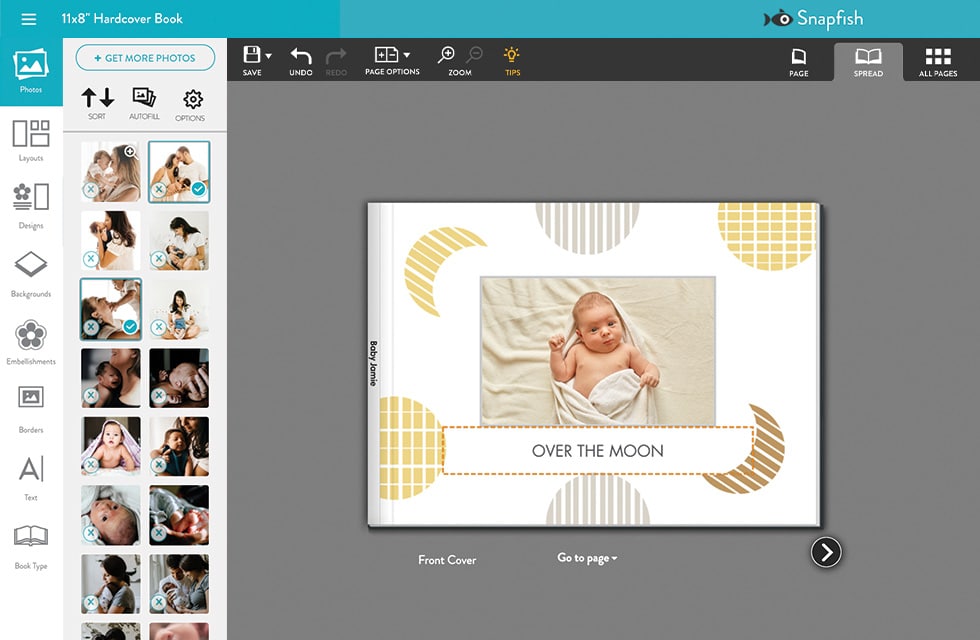Switch to the Page view tab
This screenshot has width=980, height=640.
(798, 60)
